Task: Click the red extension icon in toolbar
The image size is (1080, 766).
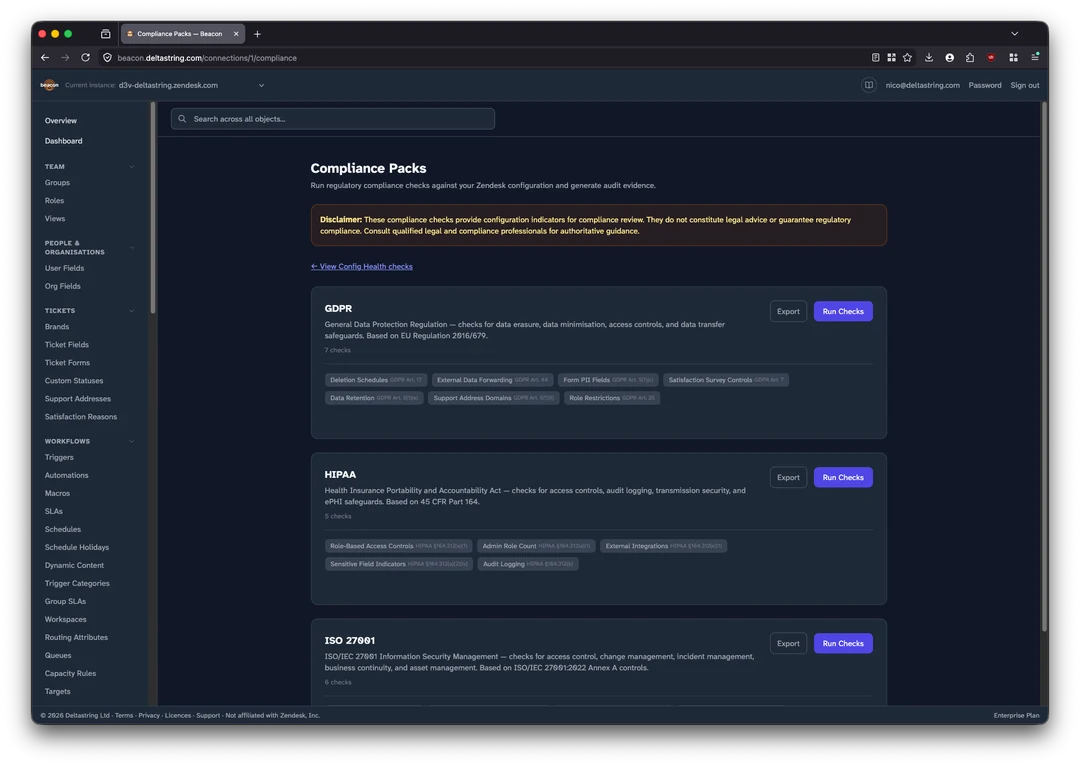Action: click(991, 58)
